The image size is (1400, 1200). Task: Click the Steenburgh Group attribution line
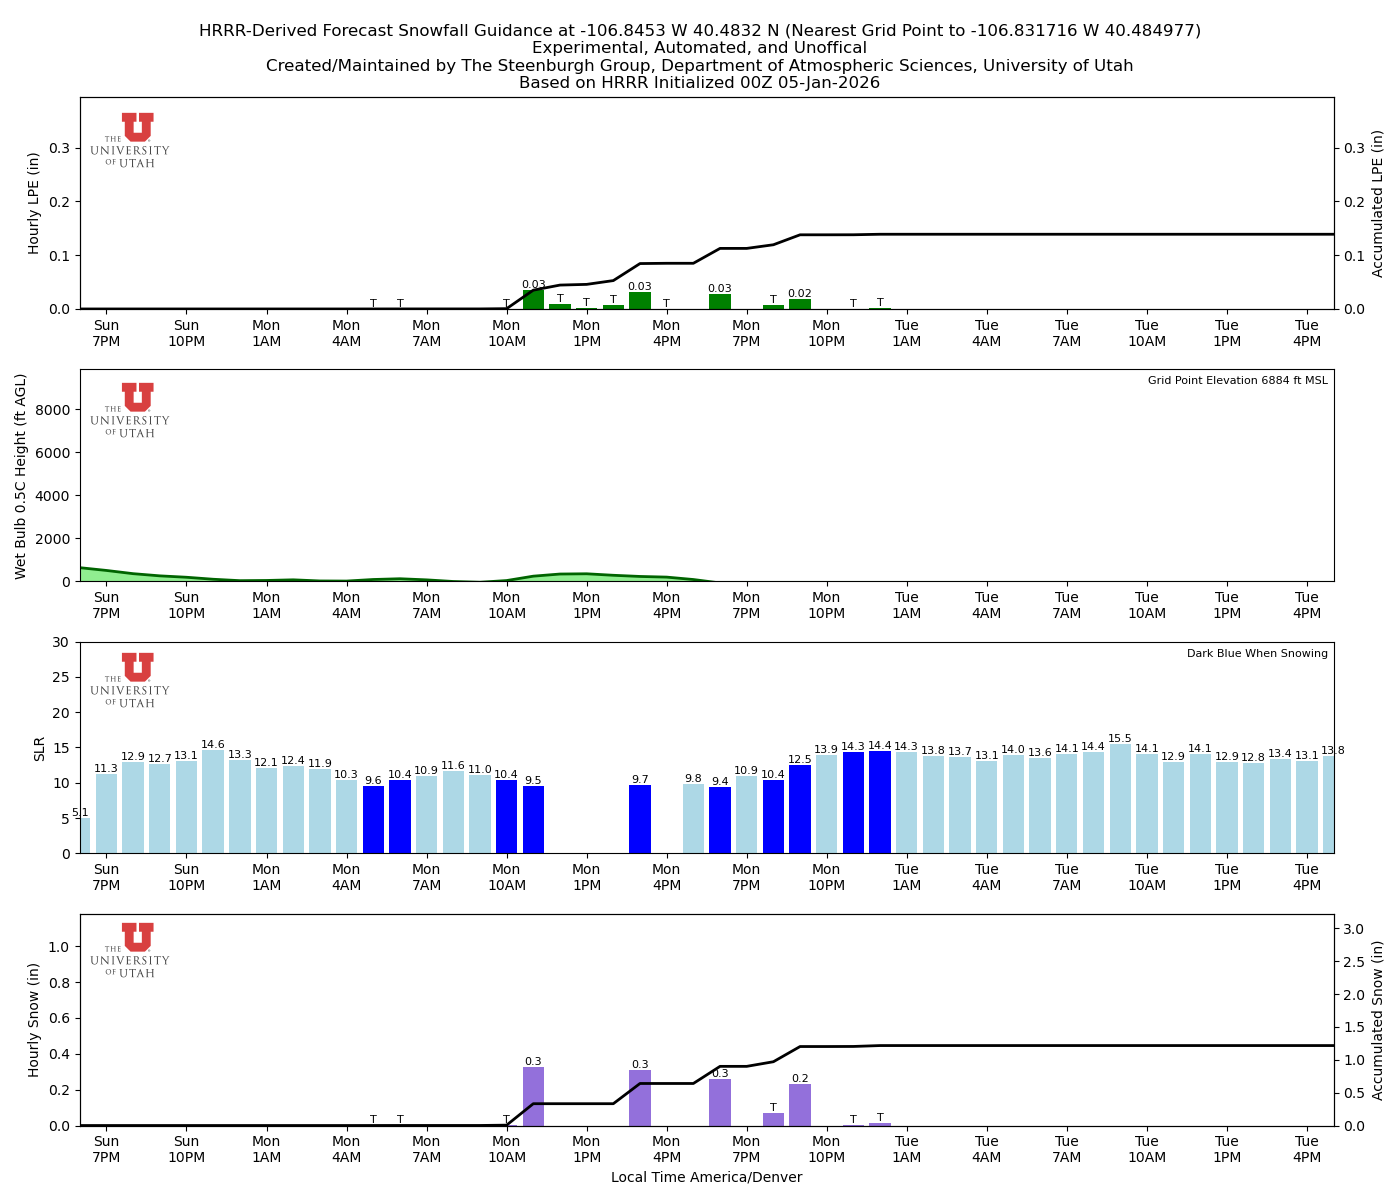(x=700, y=66)
